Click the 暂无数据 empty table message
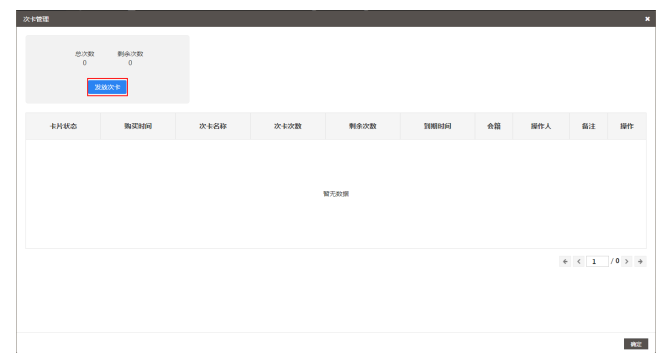Screen dimensions: 667x364 click(x=336, y=193)
